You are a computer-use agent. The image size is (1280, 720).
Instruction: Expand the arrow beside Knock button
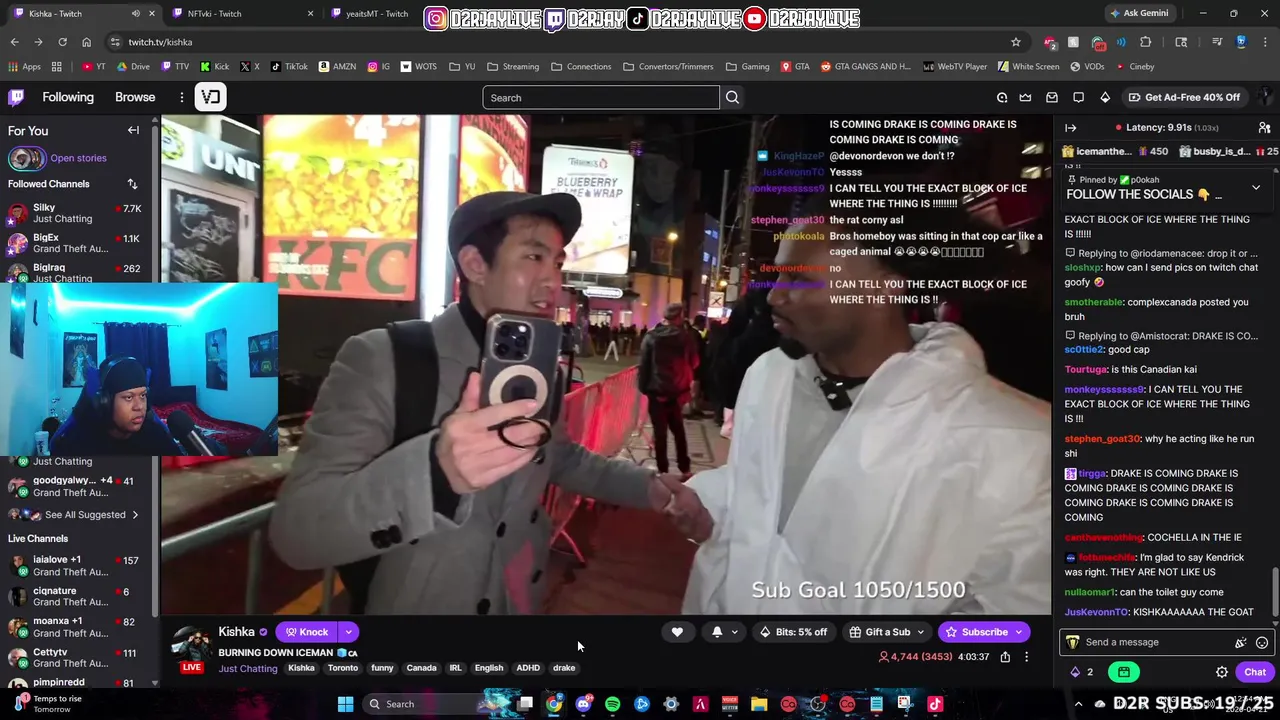(348, 632)
